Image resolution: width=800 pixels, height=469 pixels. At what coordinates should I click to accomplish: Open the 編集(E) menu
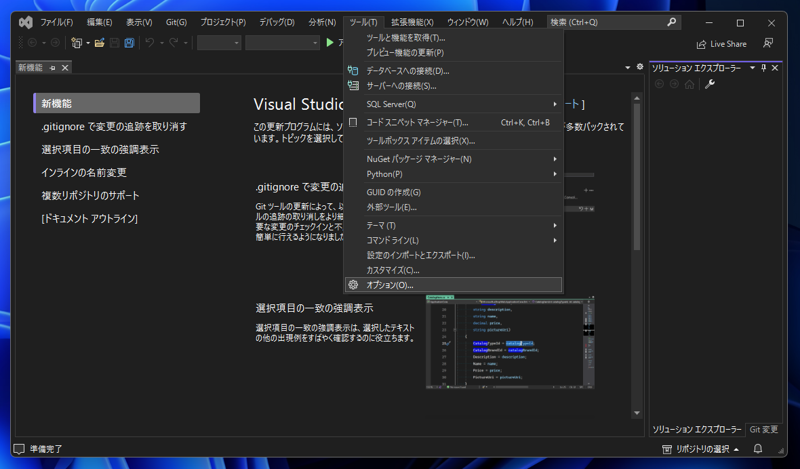pyautogui.click(x=99, y=22)
